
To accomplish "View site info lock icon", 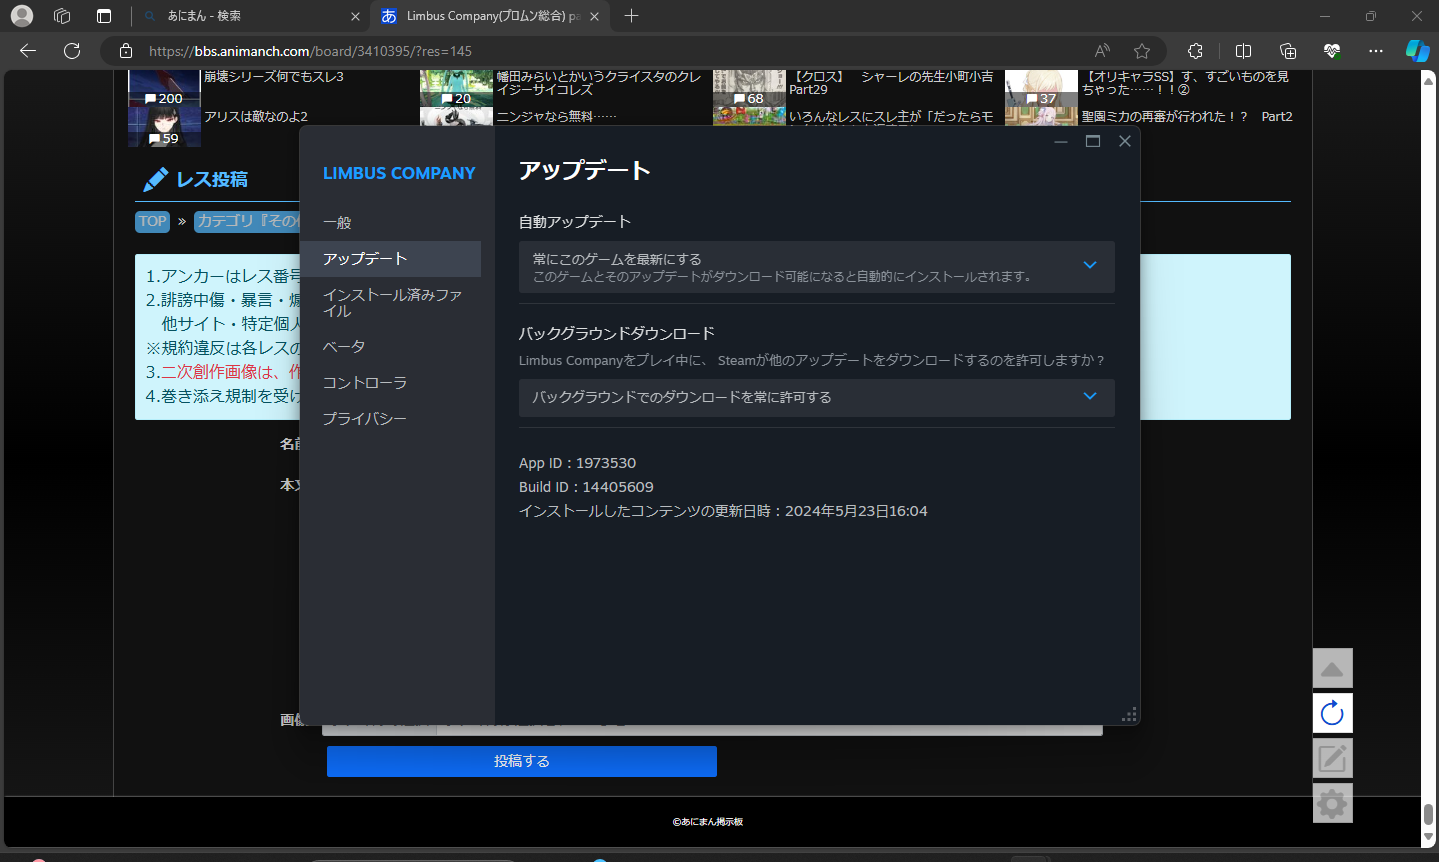I will click(x=126, y=51).
